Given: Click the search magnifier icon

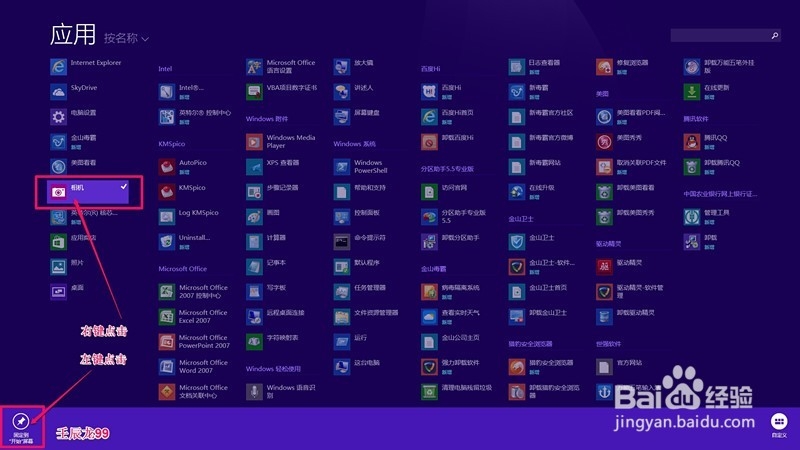Looking at the screenshot, I should point(774,35).
